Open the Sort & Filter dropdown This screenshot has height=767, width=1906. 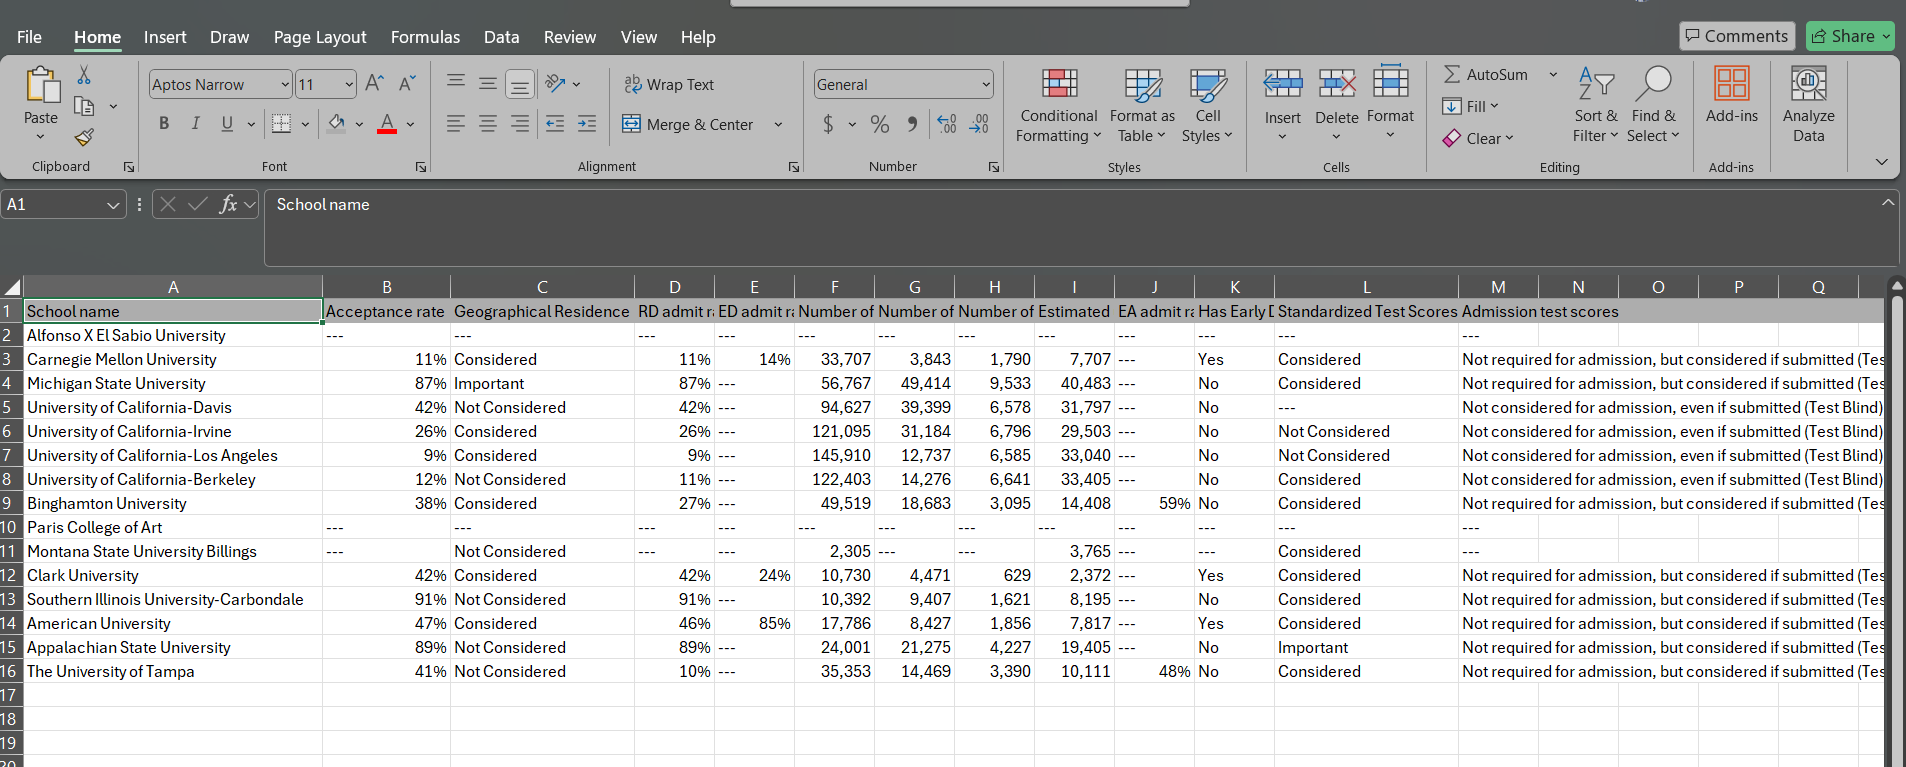[1595, 106]
